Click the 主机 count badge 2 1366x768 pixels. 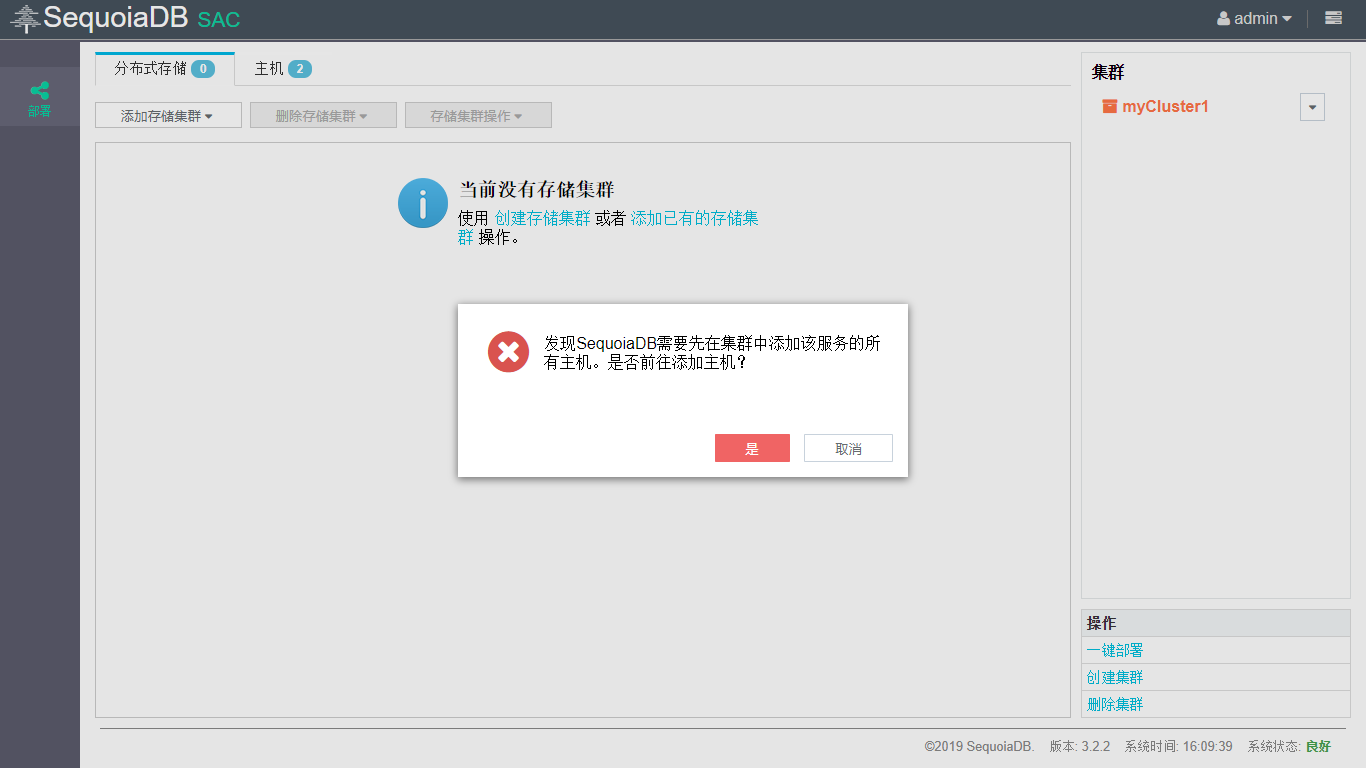[x=300, y=69]
